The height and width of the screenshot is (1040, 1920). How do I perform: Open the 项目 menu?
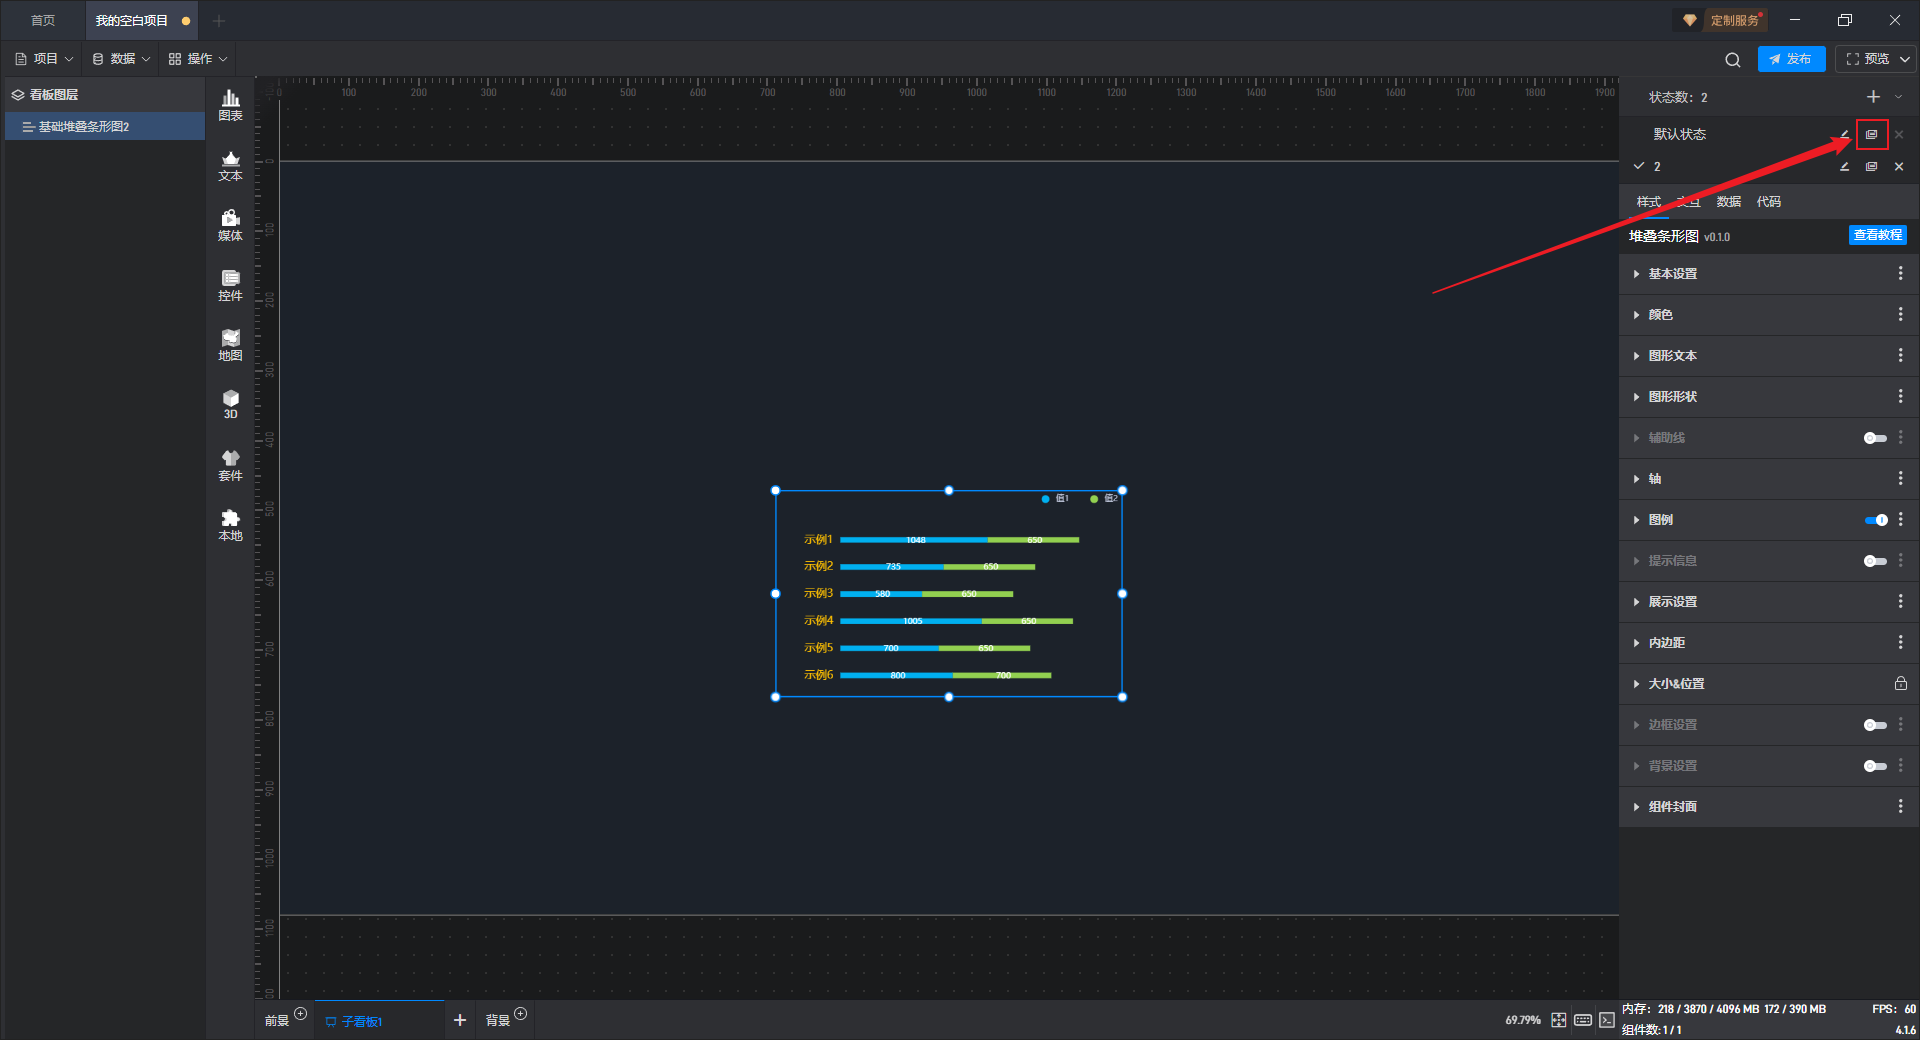(x=44, y=59)
